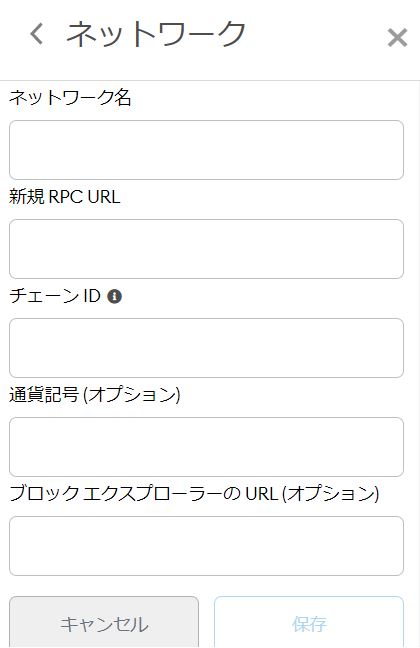Select the チェーン ID input box
The image size is (420, 648).
coord(206,348)
